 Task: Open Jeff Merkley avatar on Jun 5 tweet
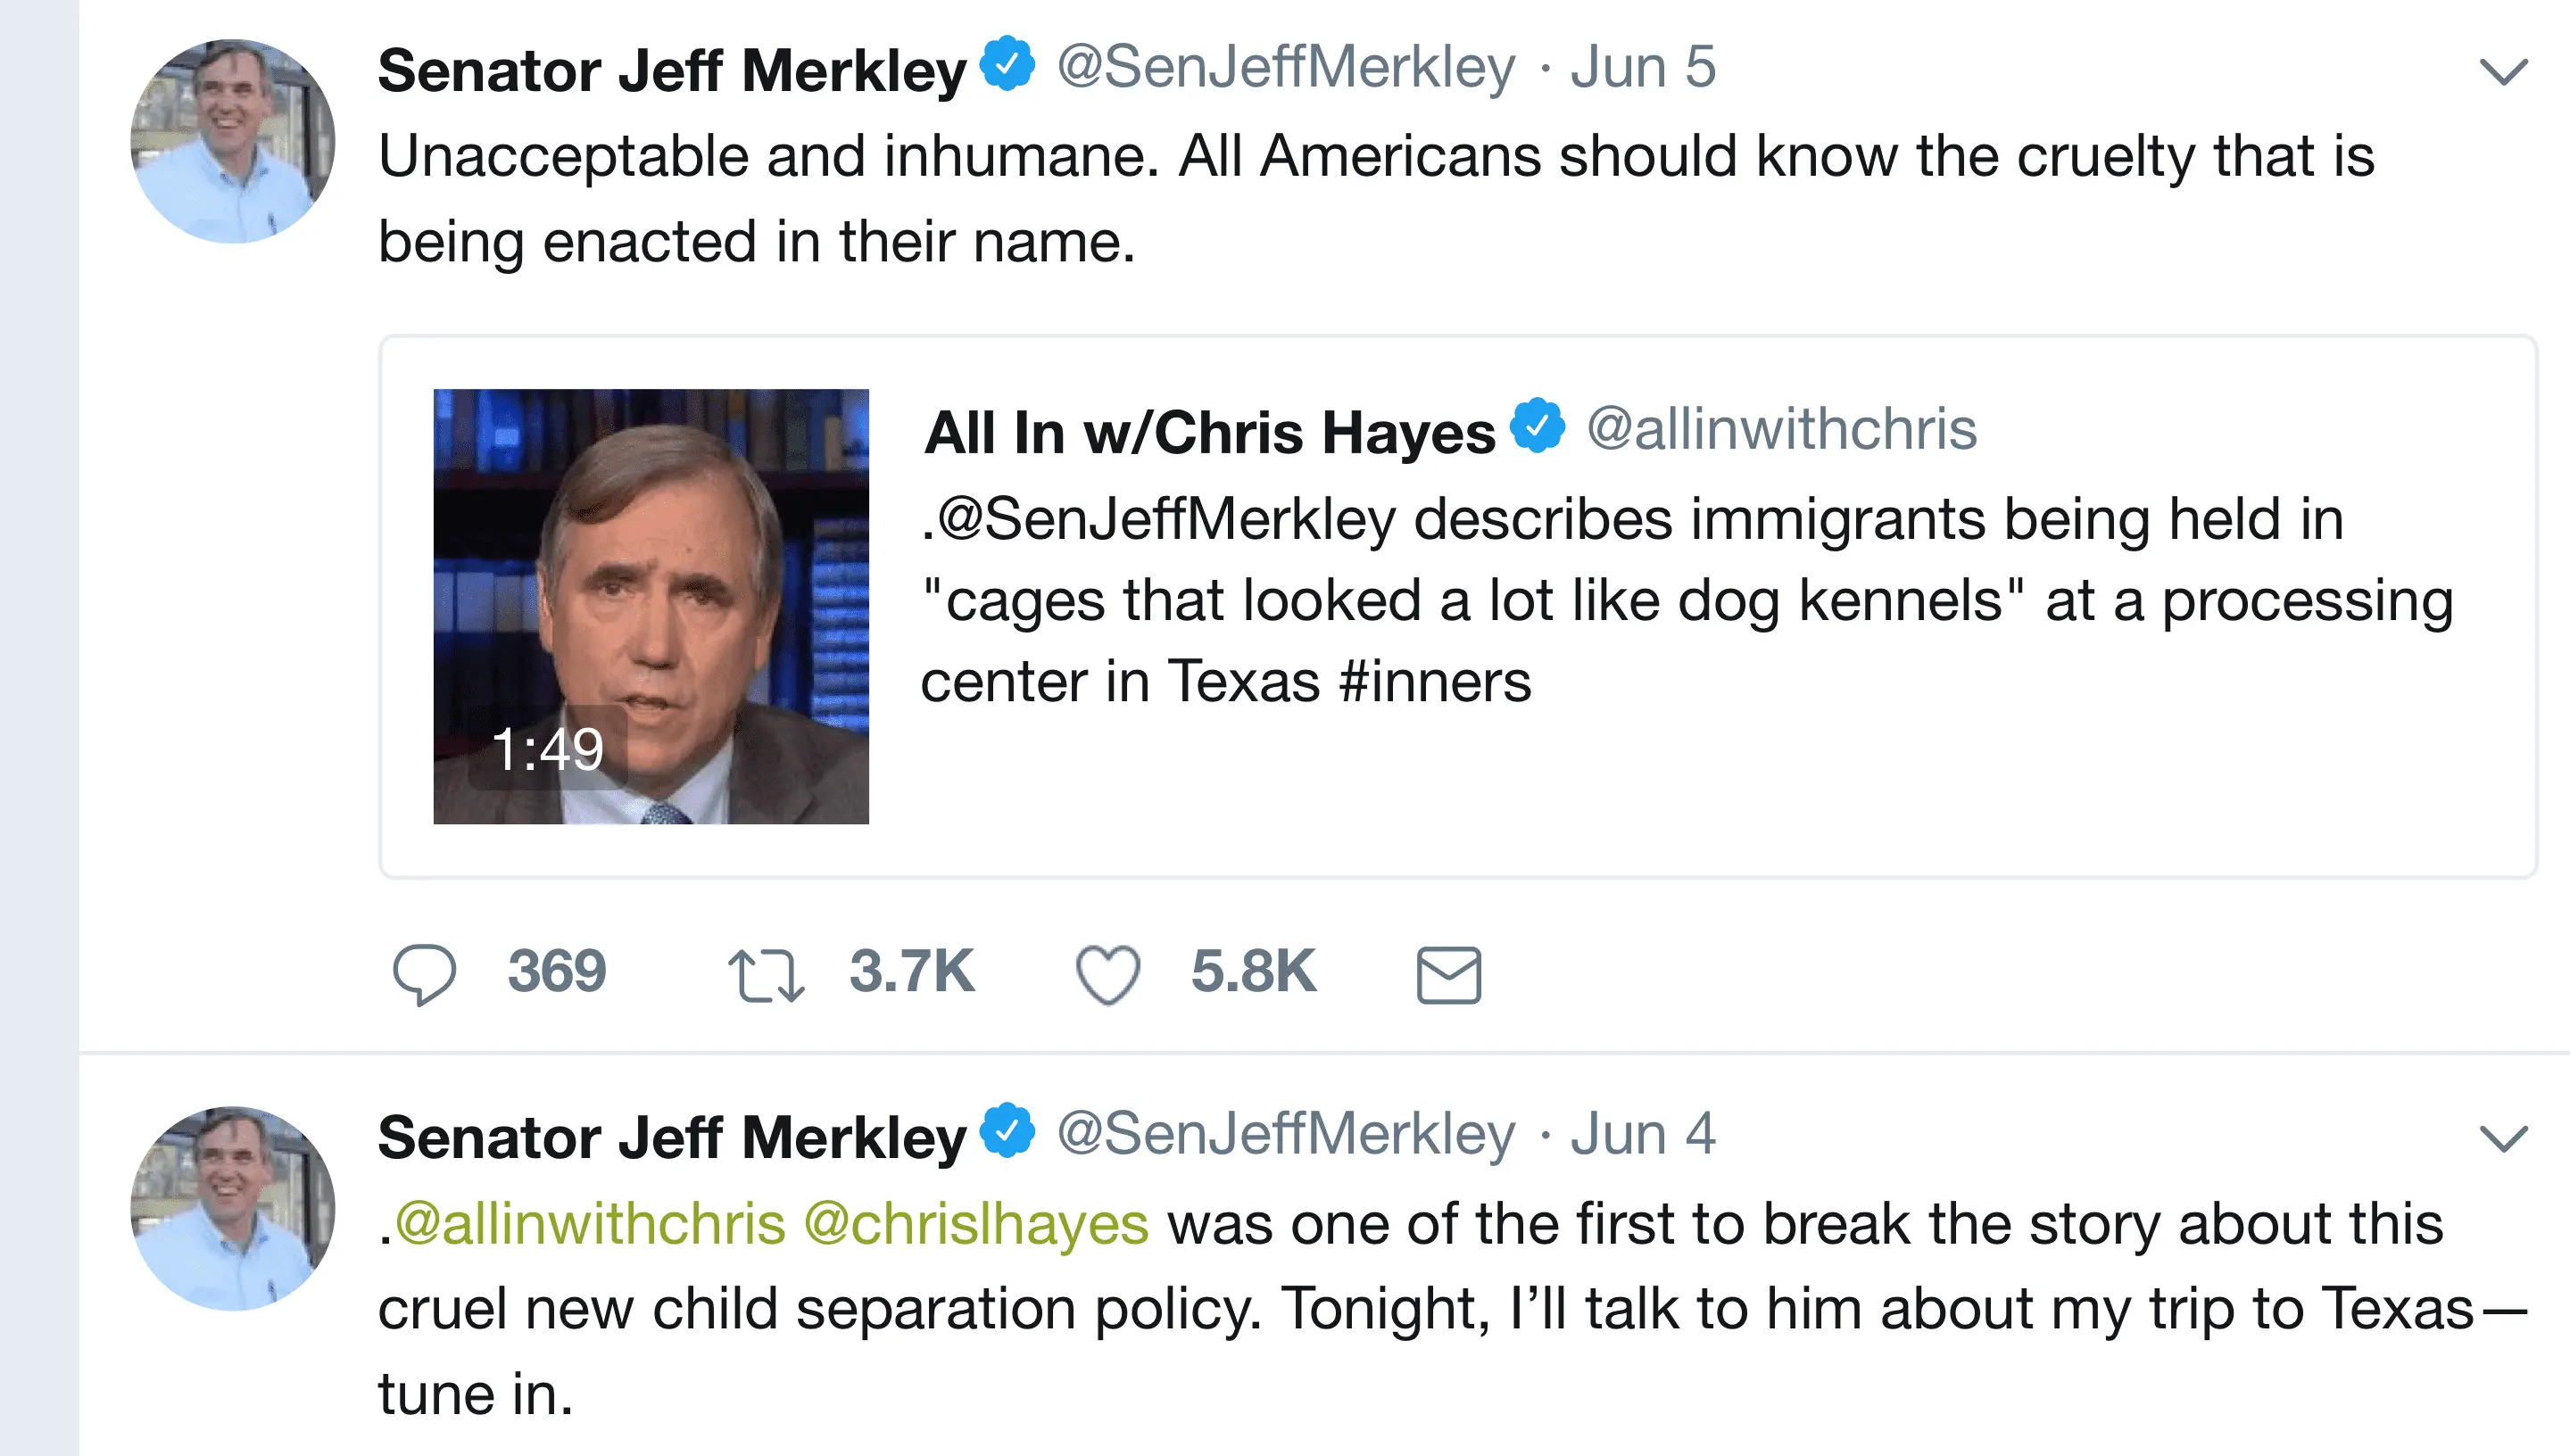point(232,141)
